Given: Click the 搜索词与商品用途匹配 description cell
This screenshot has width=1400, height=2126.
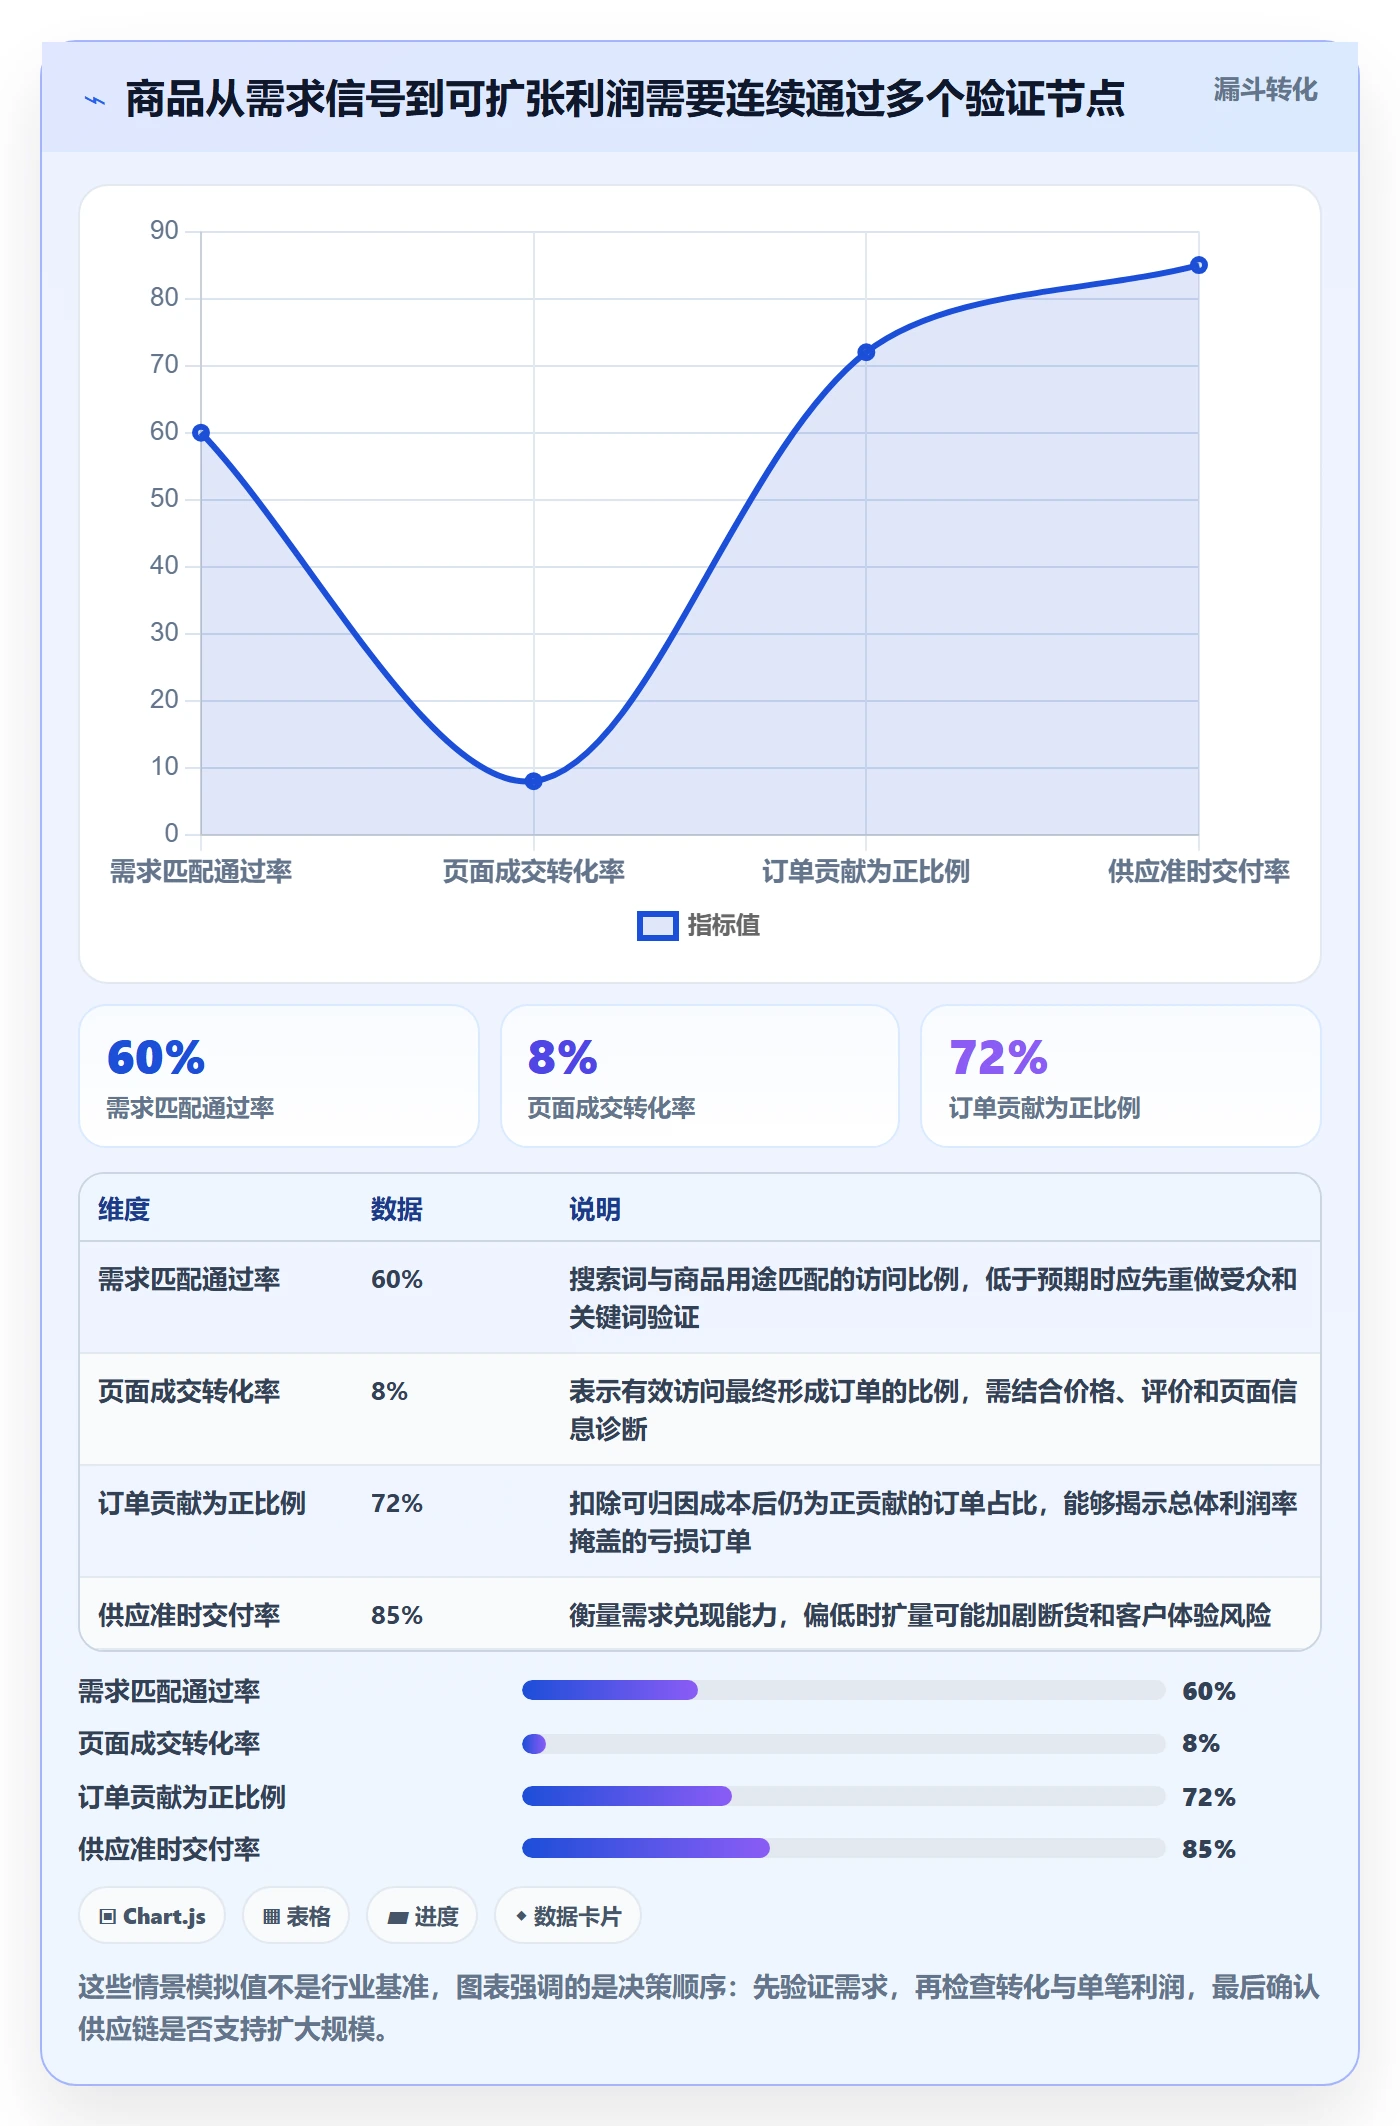Looking at the screenshot, I should tap(933, 1298).
